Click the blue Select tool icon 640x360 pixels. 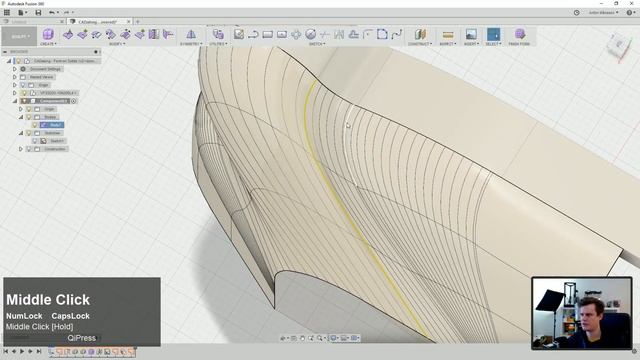click(x=493, y=34)
